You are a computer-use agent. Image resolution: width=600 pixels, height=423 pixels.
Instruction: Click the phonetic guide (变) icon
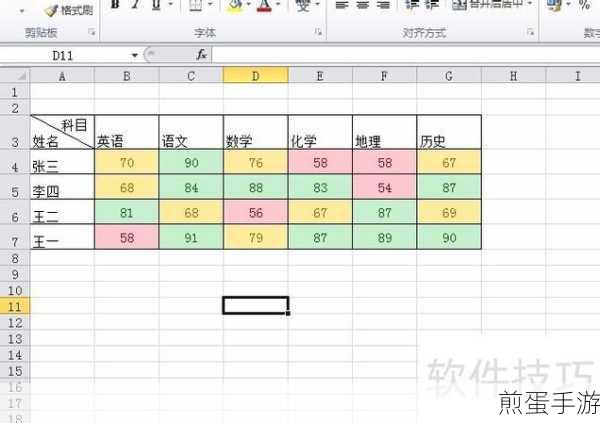pos(303,5)
